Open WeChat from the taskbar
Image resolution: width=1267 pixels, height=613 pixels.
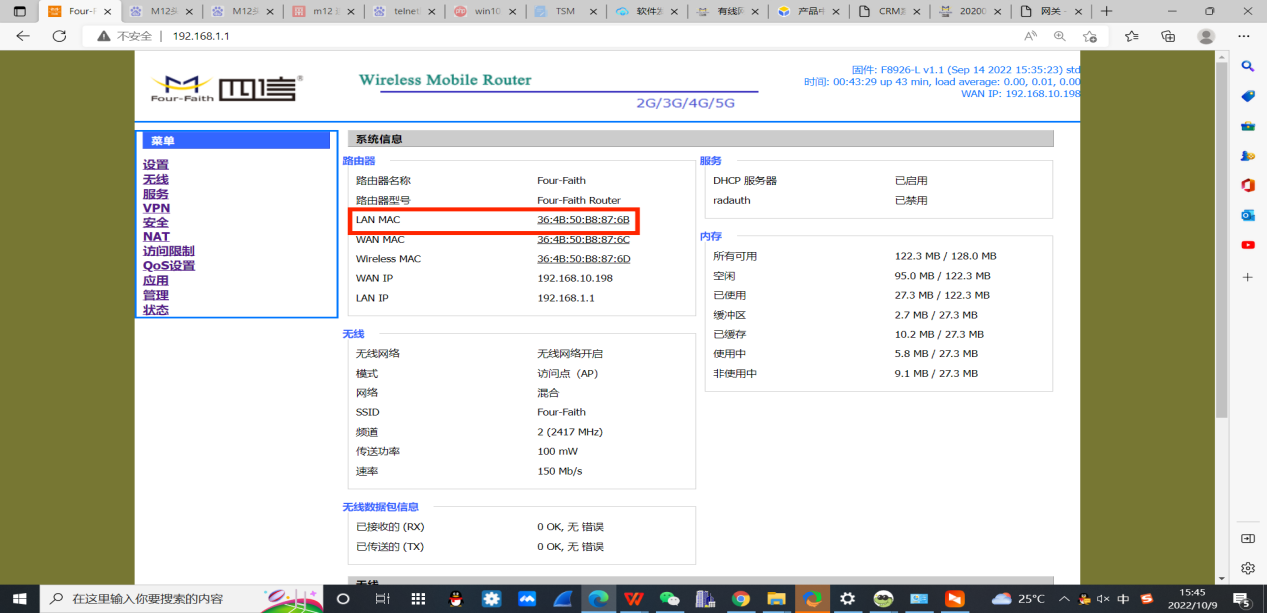[x=669, y=599]
